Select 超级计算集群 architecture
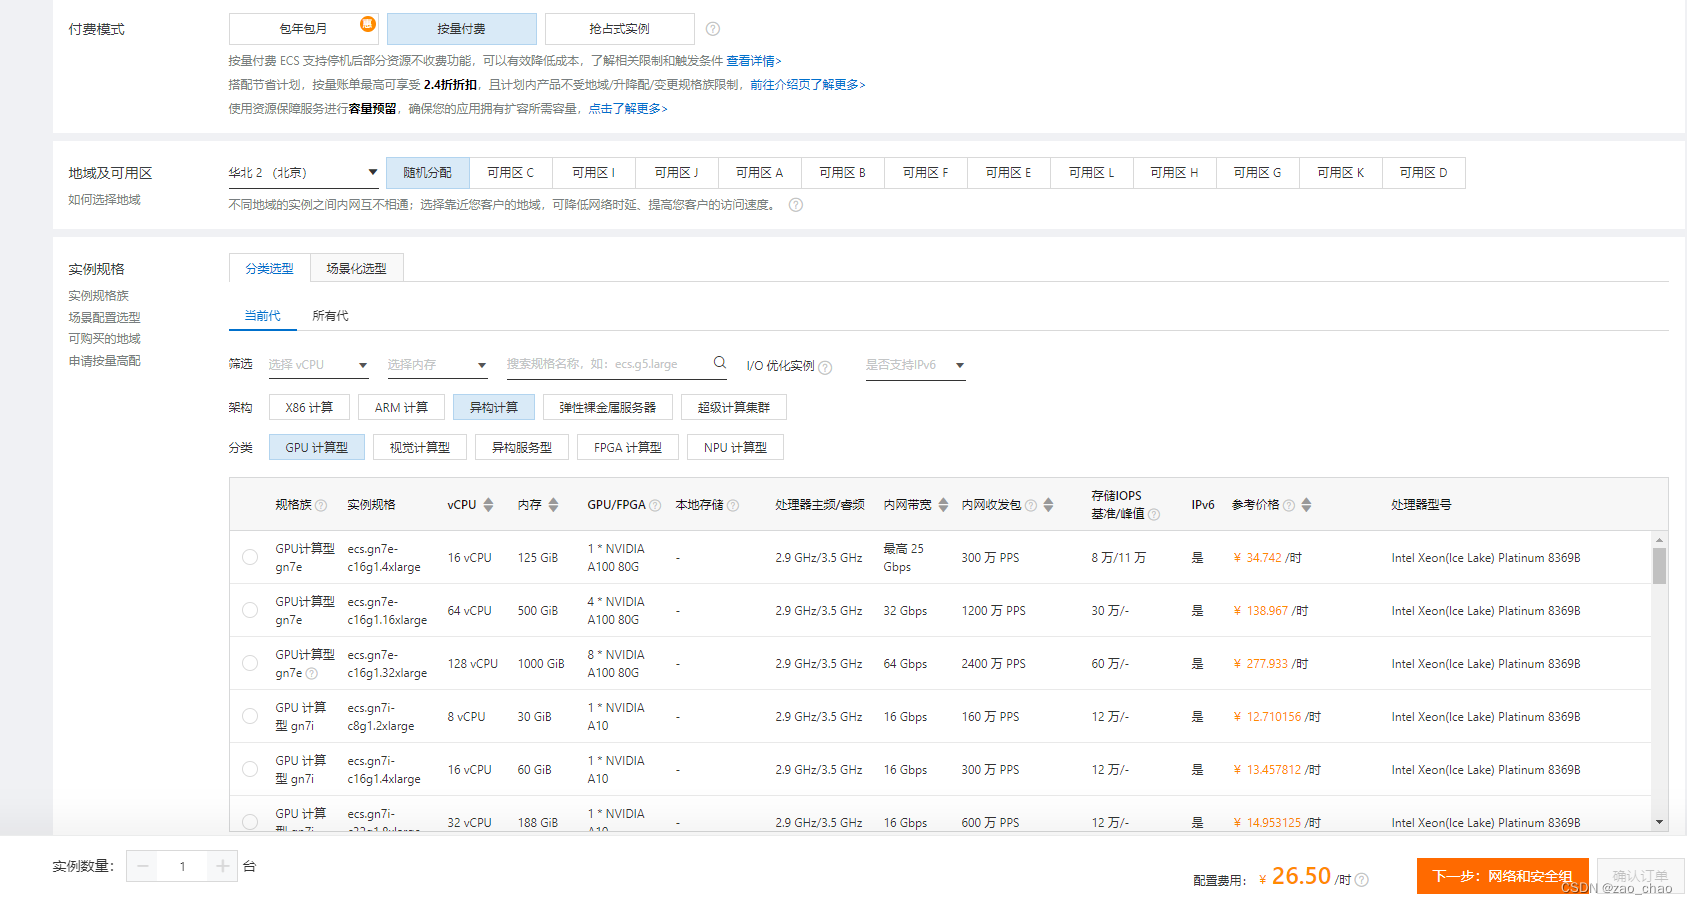 click(x=734, y=407)
